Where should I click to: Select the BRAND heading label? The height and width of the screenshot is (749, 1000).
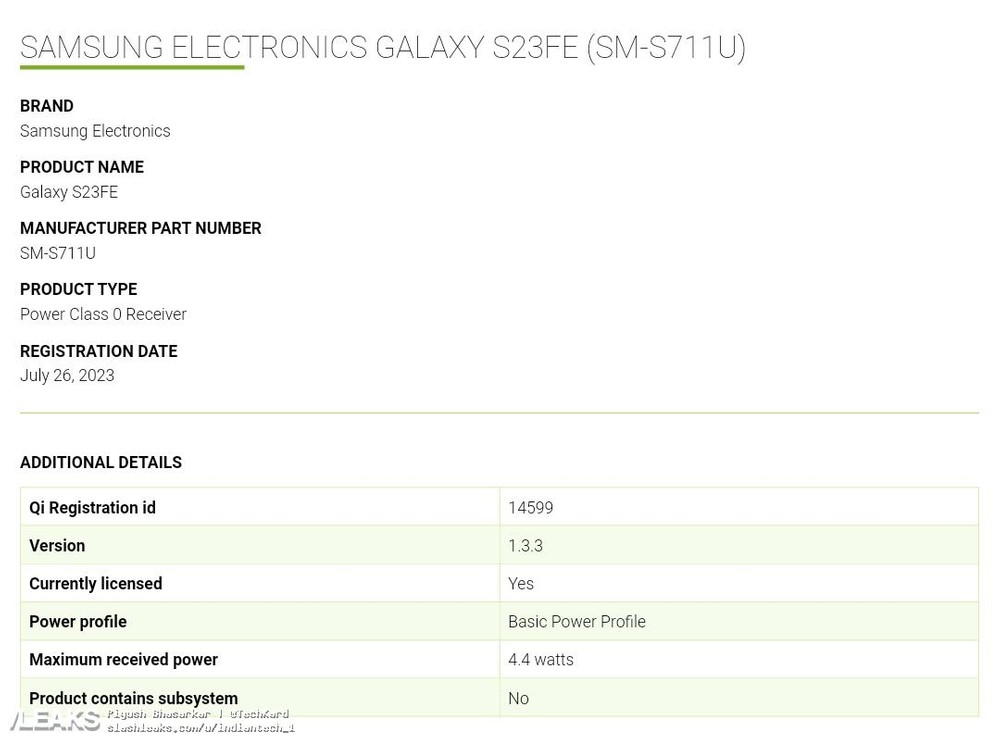(x=47, y=106)
